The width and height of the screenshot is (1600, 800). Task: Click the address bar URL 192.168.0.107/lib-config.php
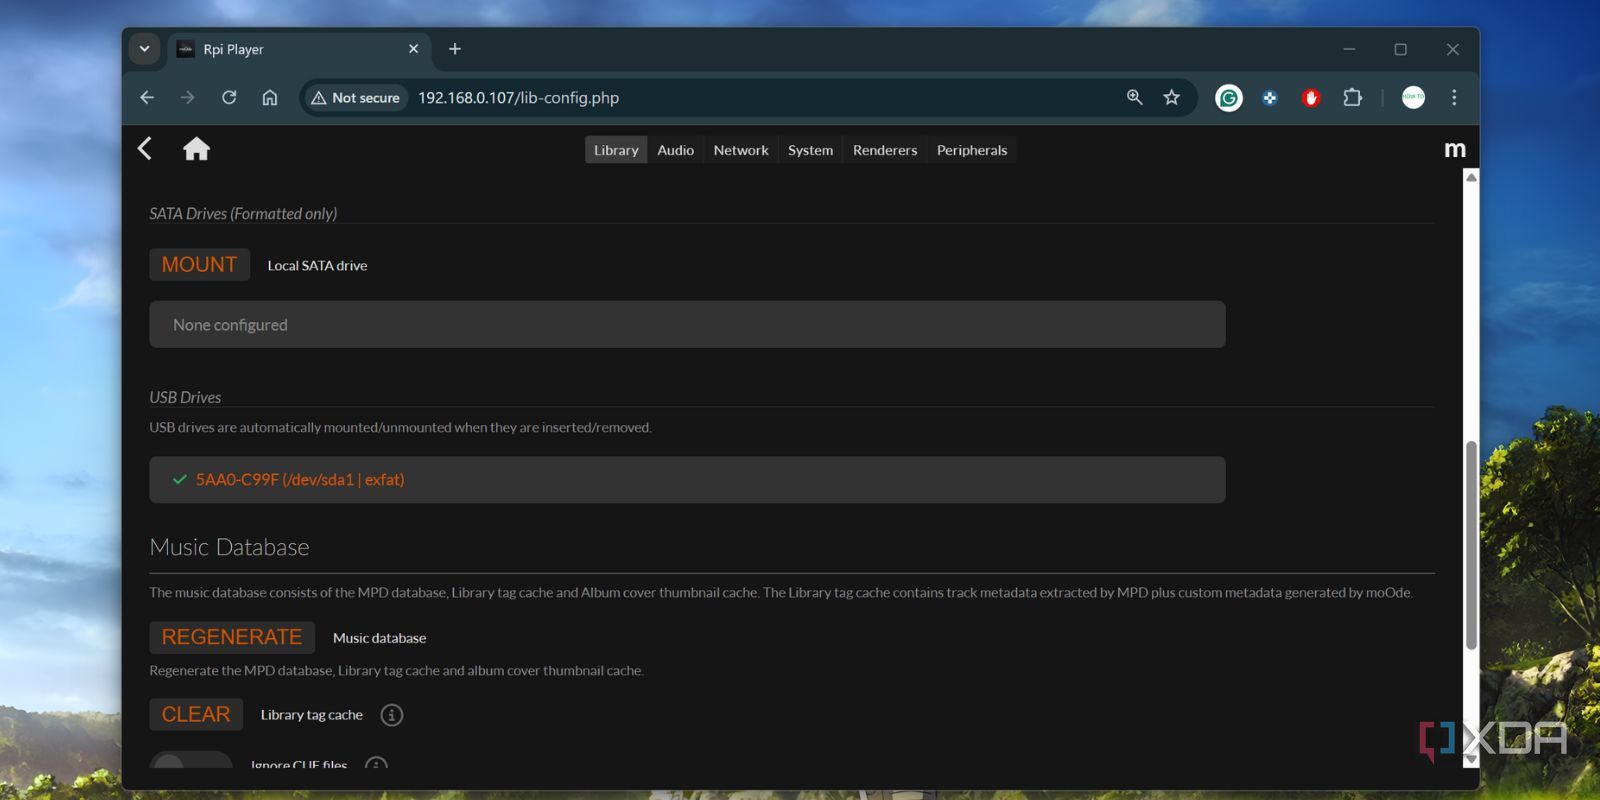(x=518, y=98)
